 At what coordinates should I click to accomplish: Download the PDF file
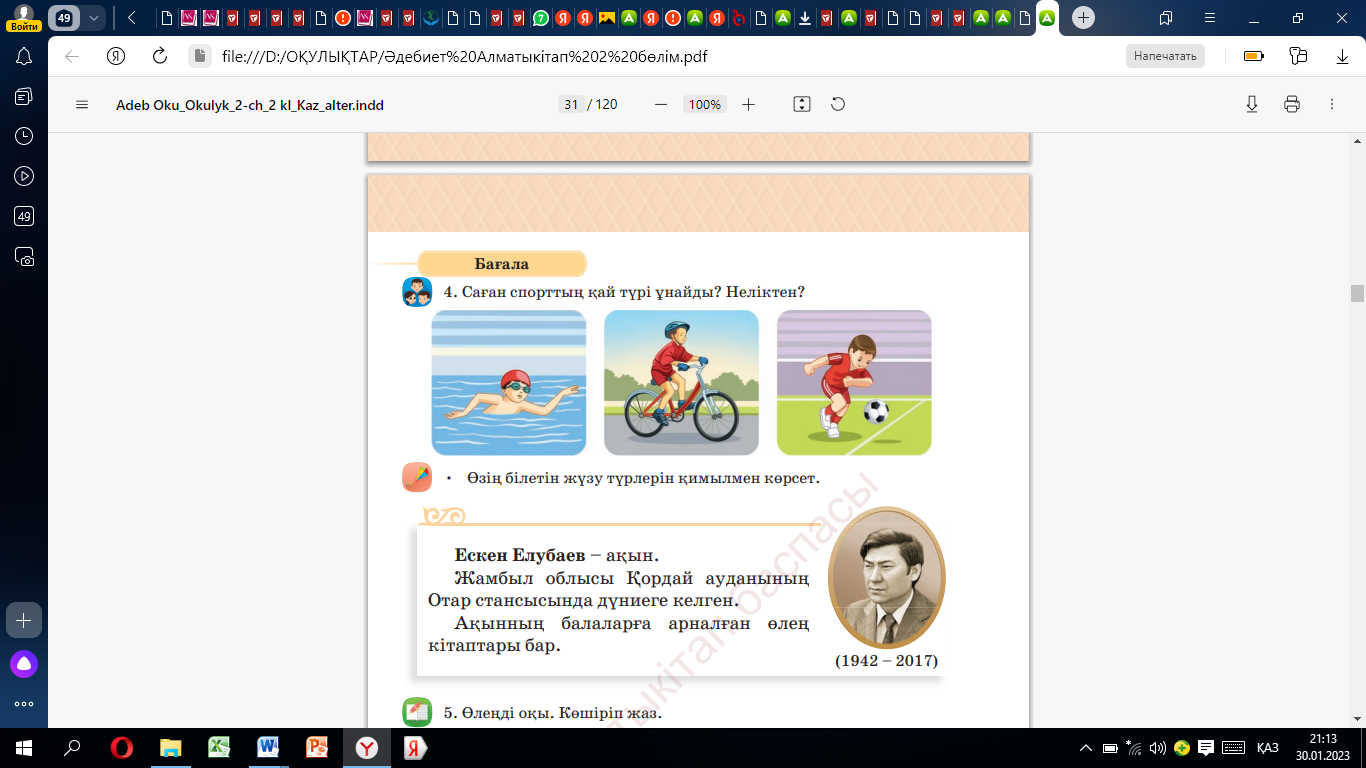pos(1251,104)
